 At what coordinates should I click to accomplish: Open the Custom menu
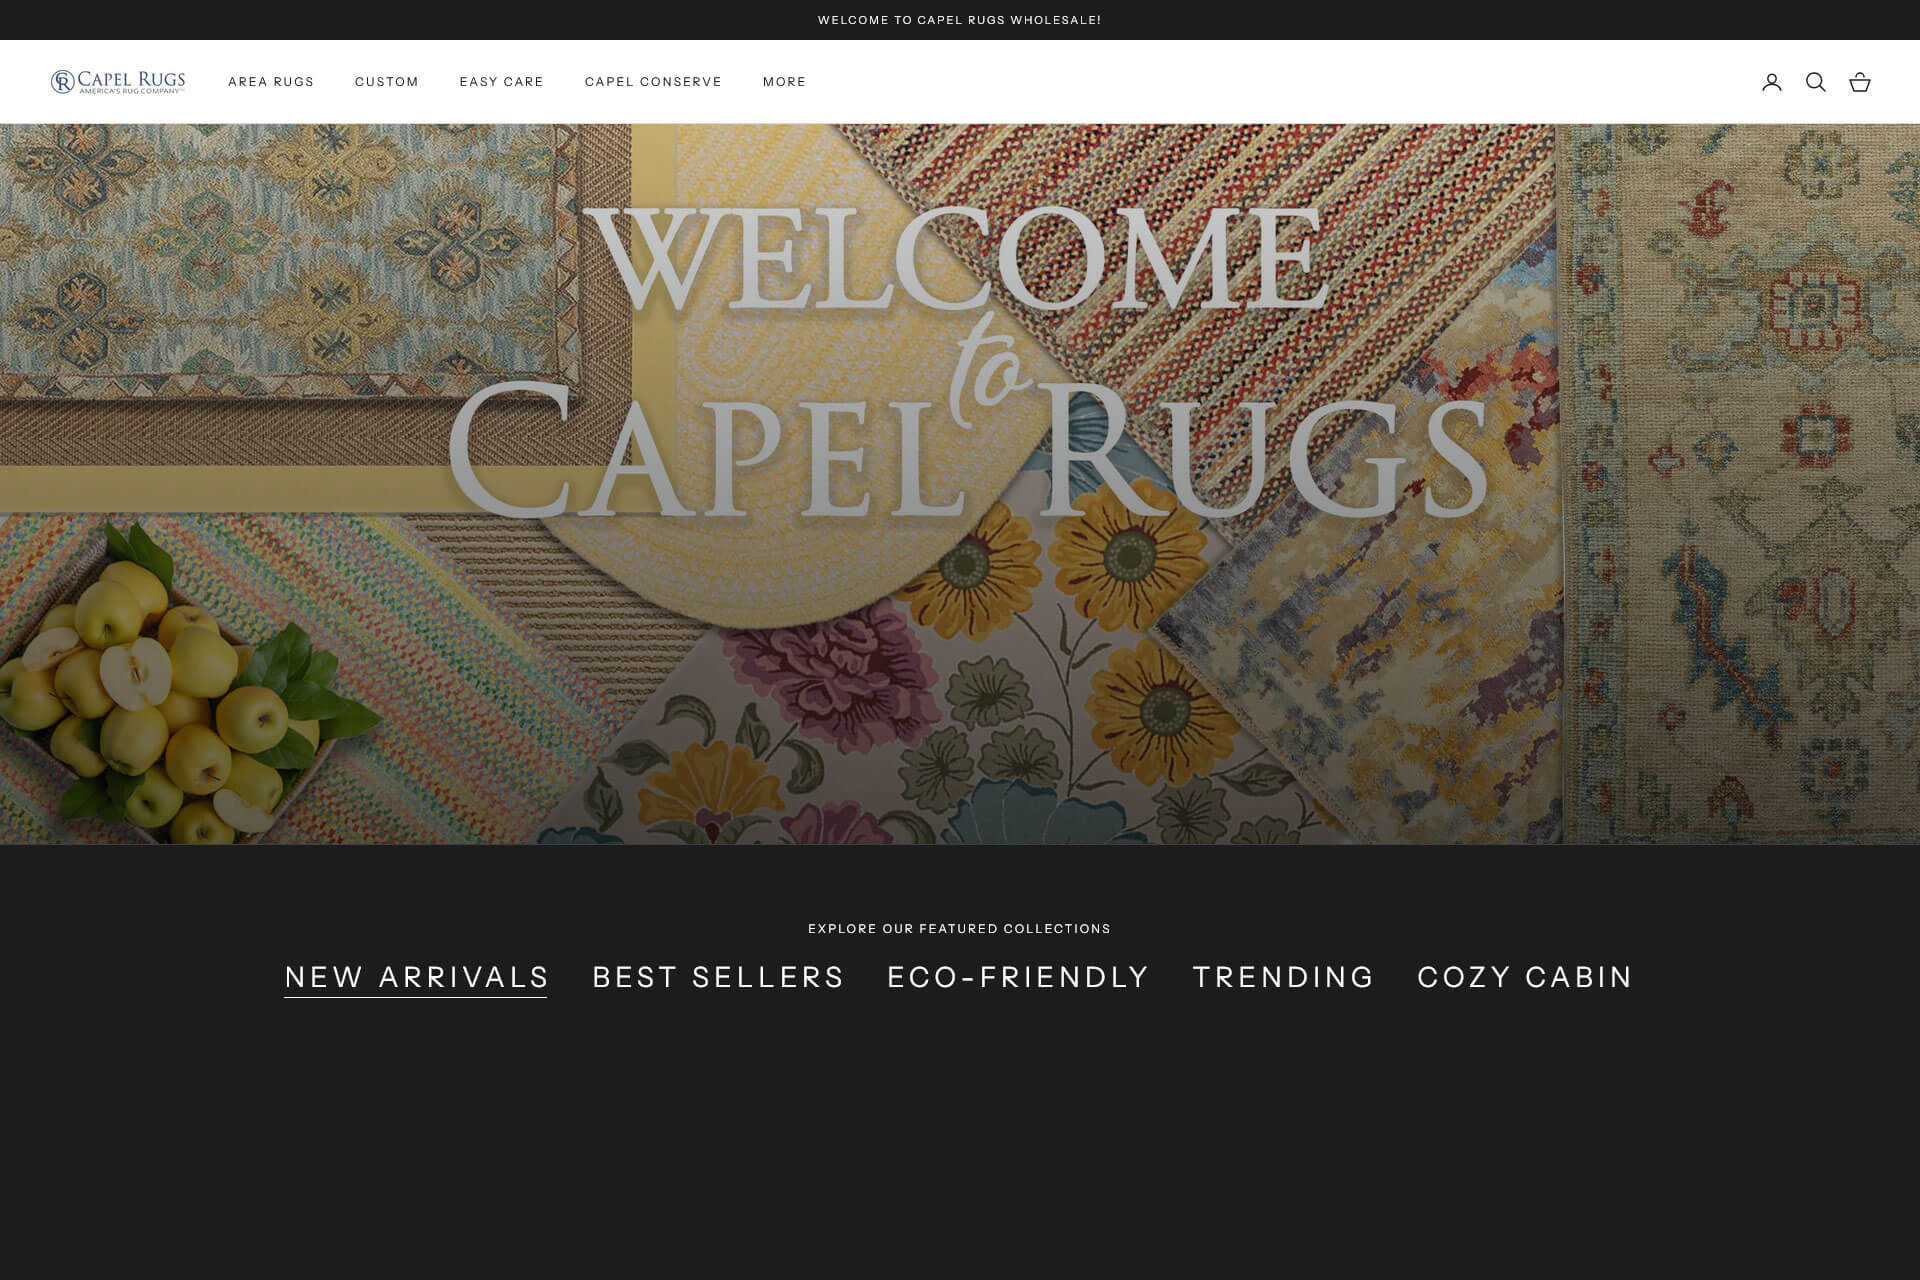tap(387, 82)
